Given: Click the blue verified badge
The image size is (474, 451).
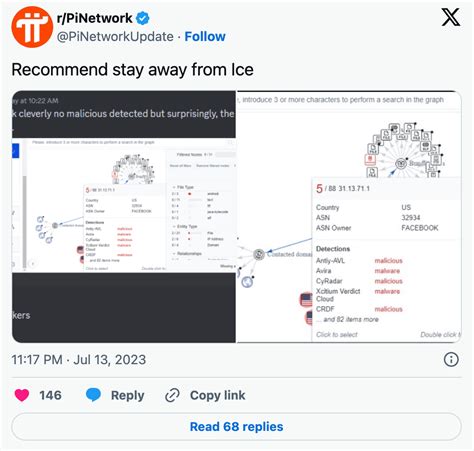Looking at the screenshot, I should pyautogui.click(x=143, y=18).
